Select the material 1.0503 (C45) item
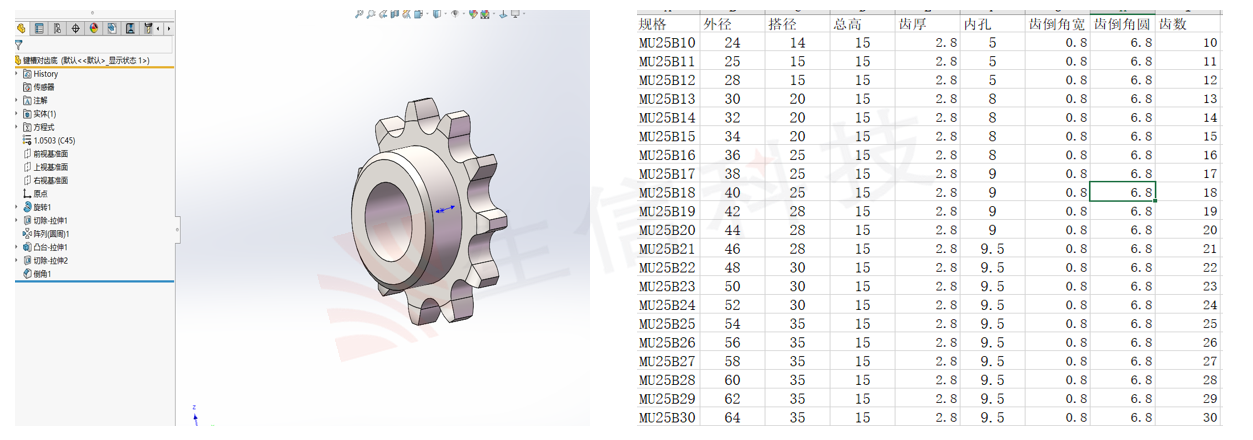The height and width of the screenshot is (440, 1253). [48, 140]
